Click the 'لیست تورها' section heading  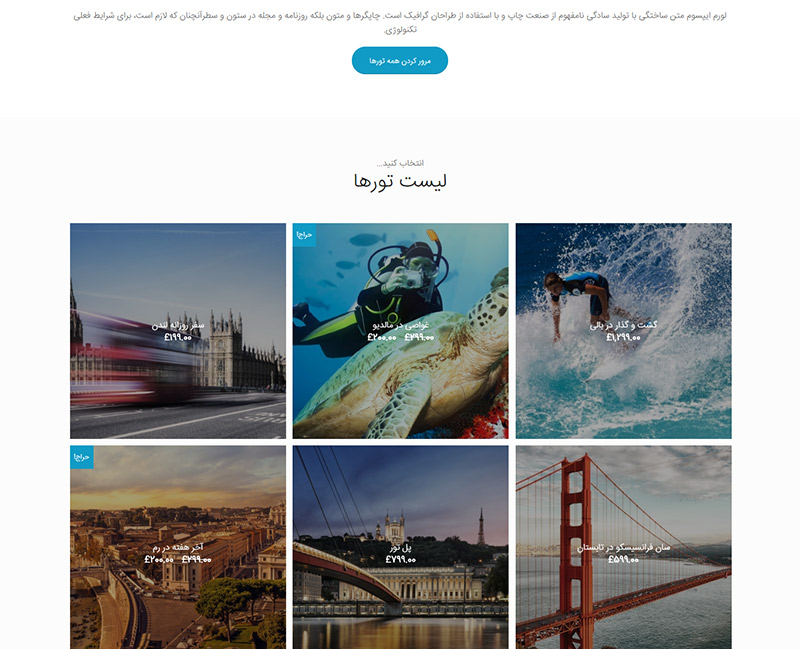pos(400,181)
